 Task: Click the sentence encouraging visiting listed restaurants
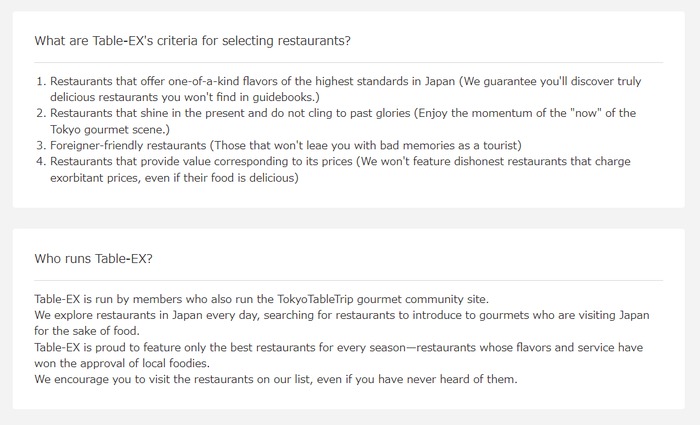pos(276,379)
